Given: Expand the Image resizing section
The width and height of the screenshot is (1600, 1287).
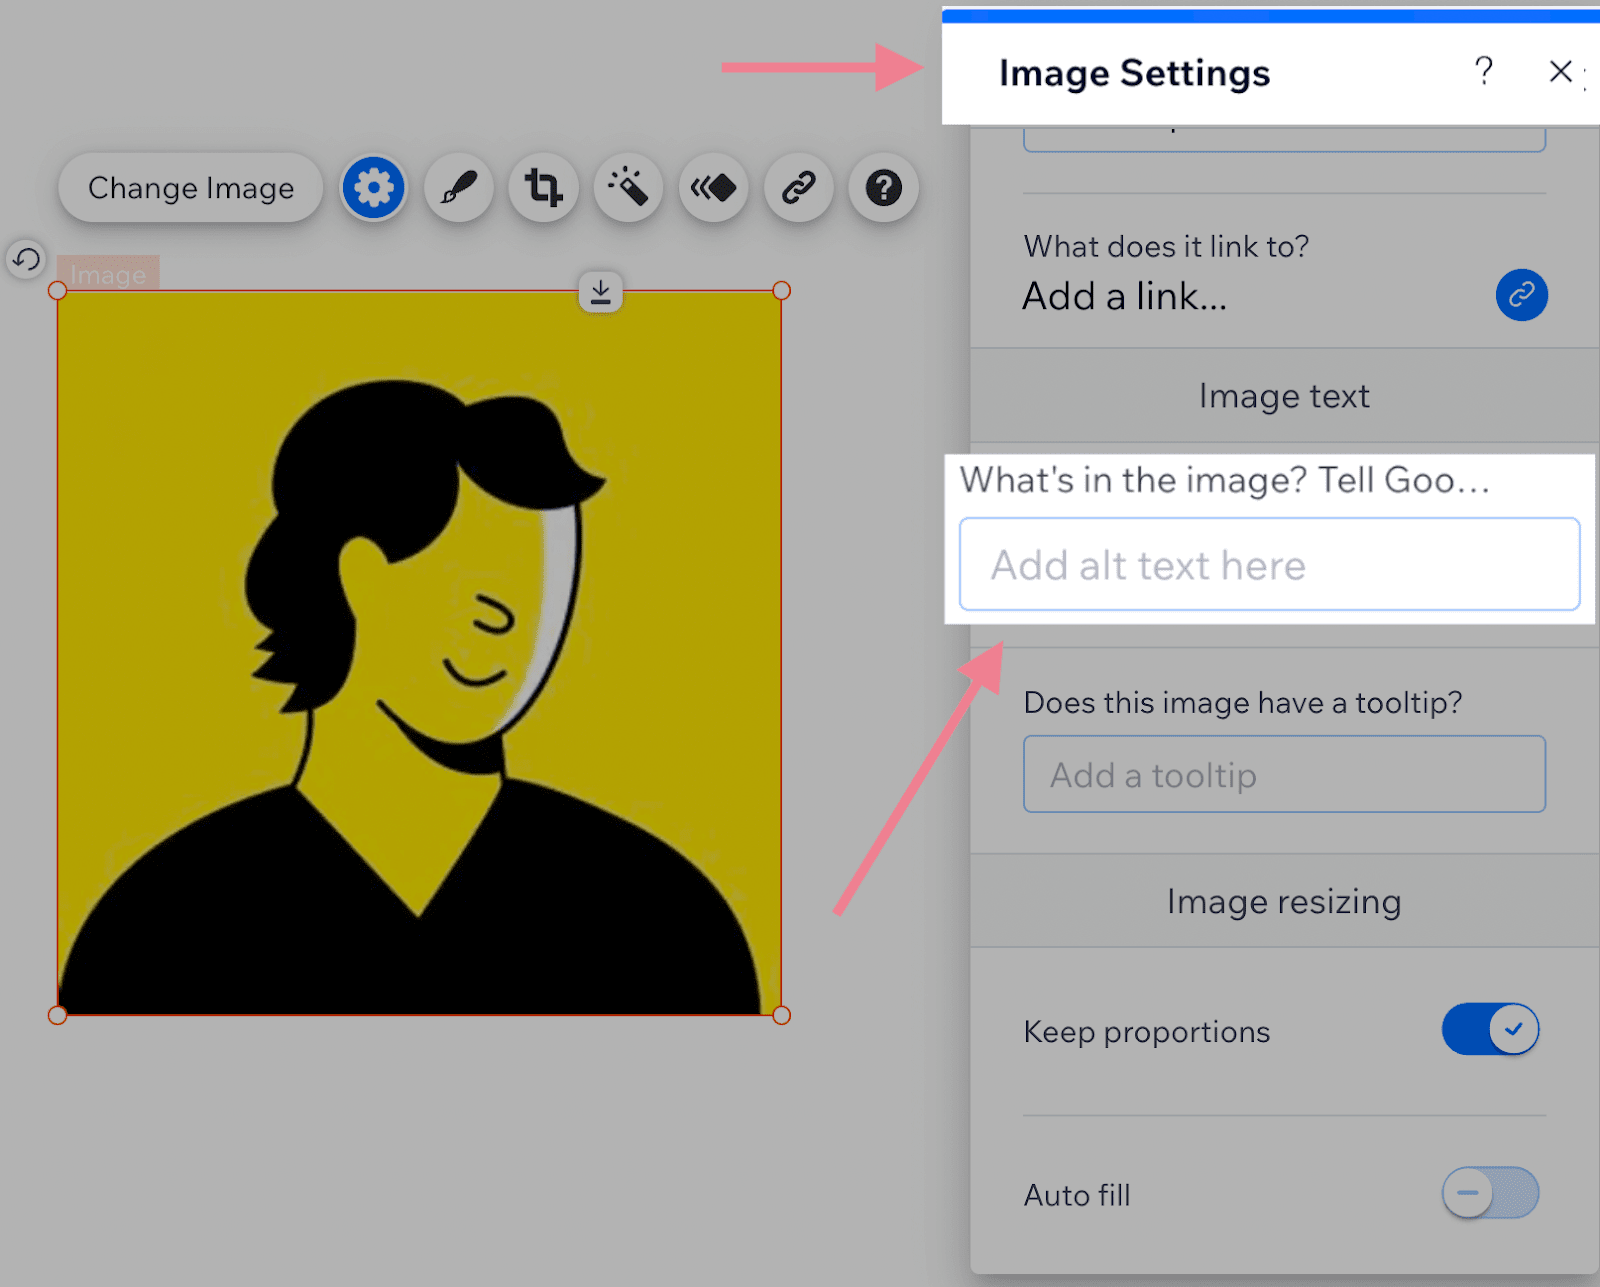Looking at the screenshot, I should point(1283,901).
